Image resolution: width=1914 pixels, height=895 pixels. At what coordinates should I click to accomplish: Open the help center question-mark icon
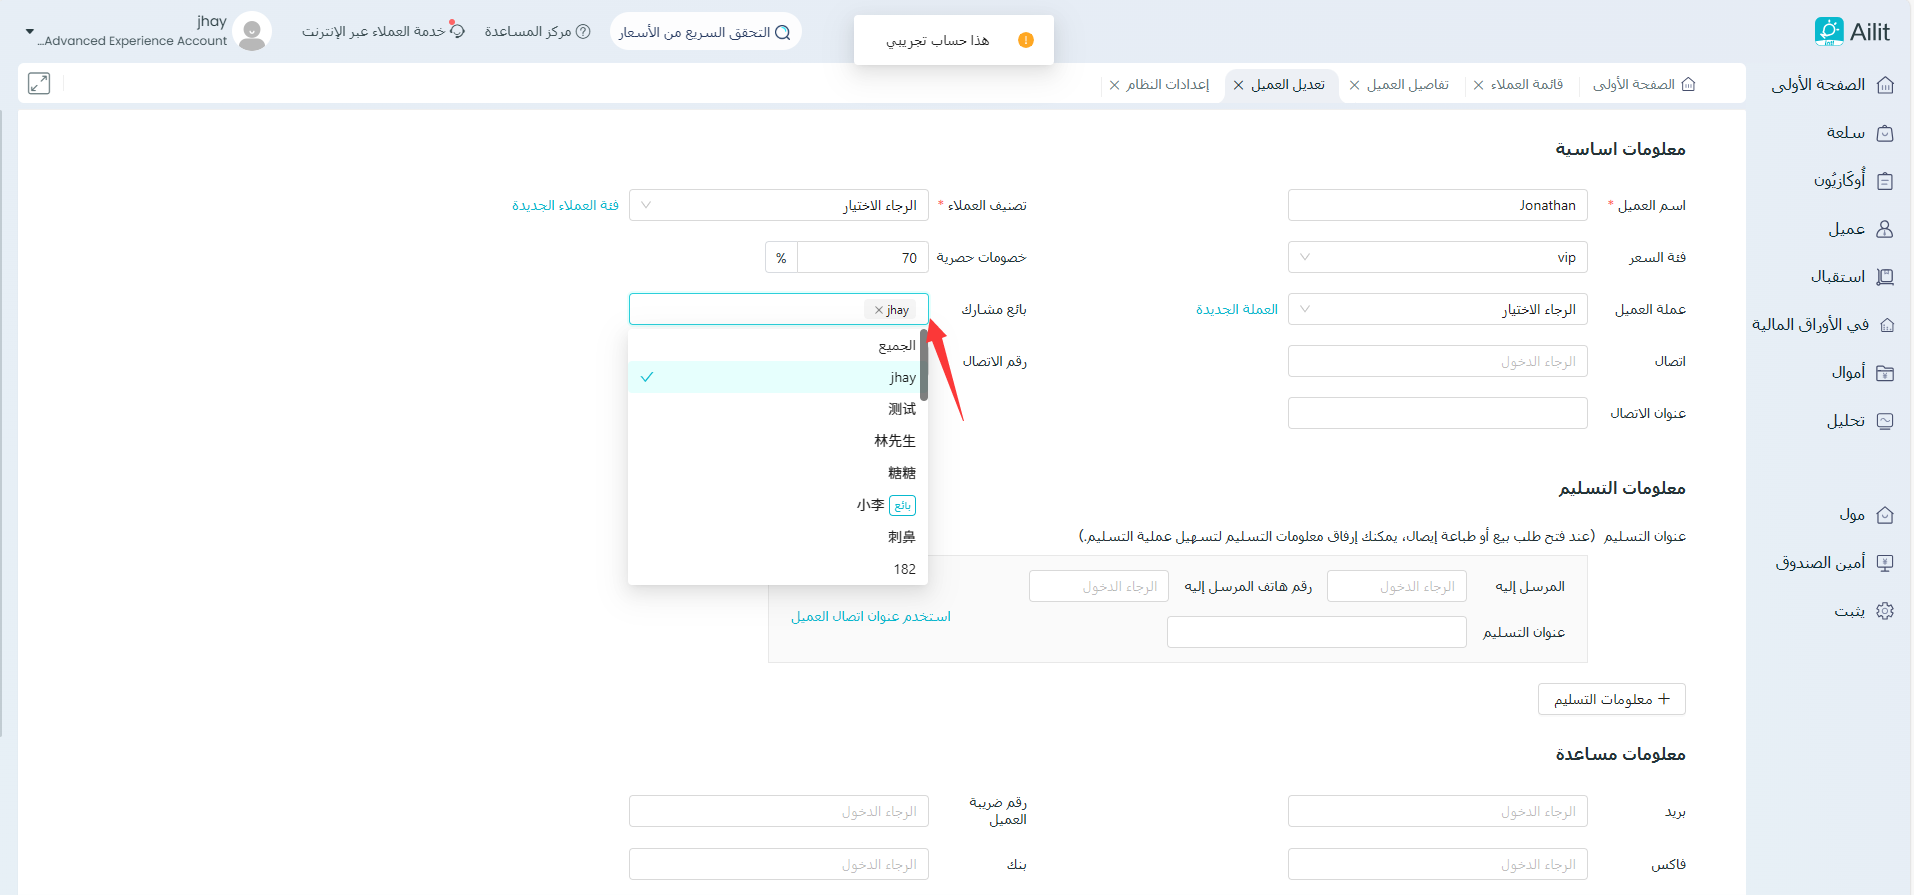pos(583,32)
